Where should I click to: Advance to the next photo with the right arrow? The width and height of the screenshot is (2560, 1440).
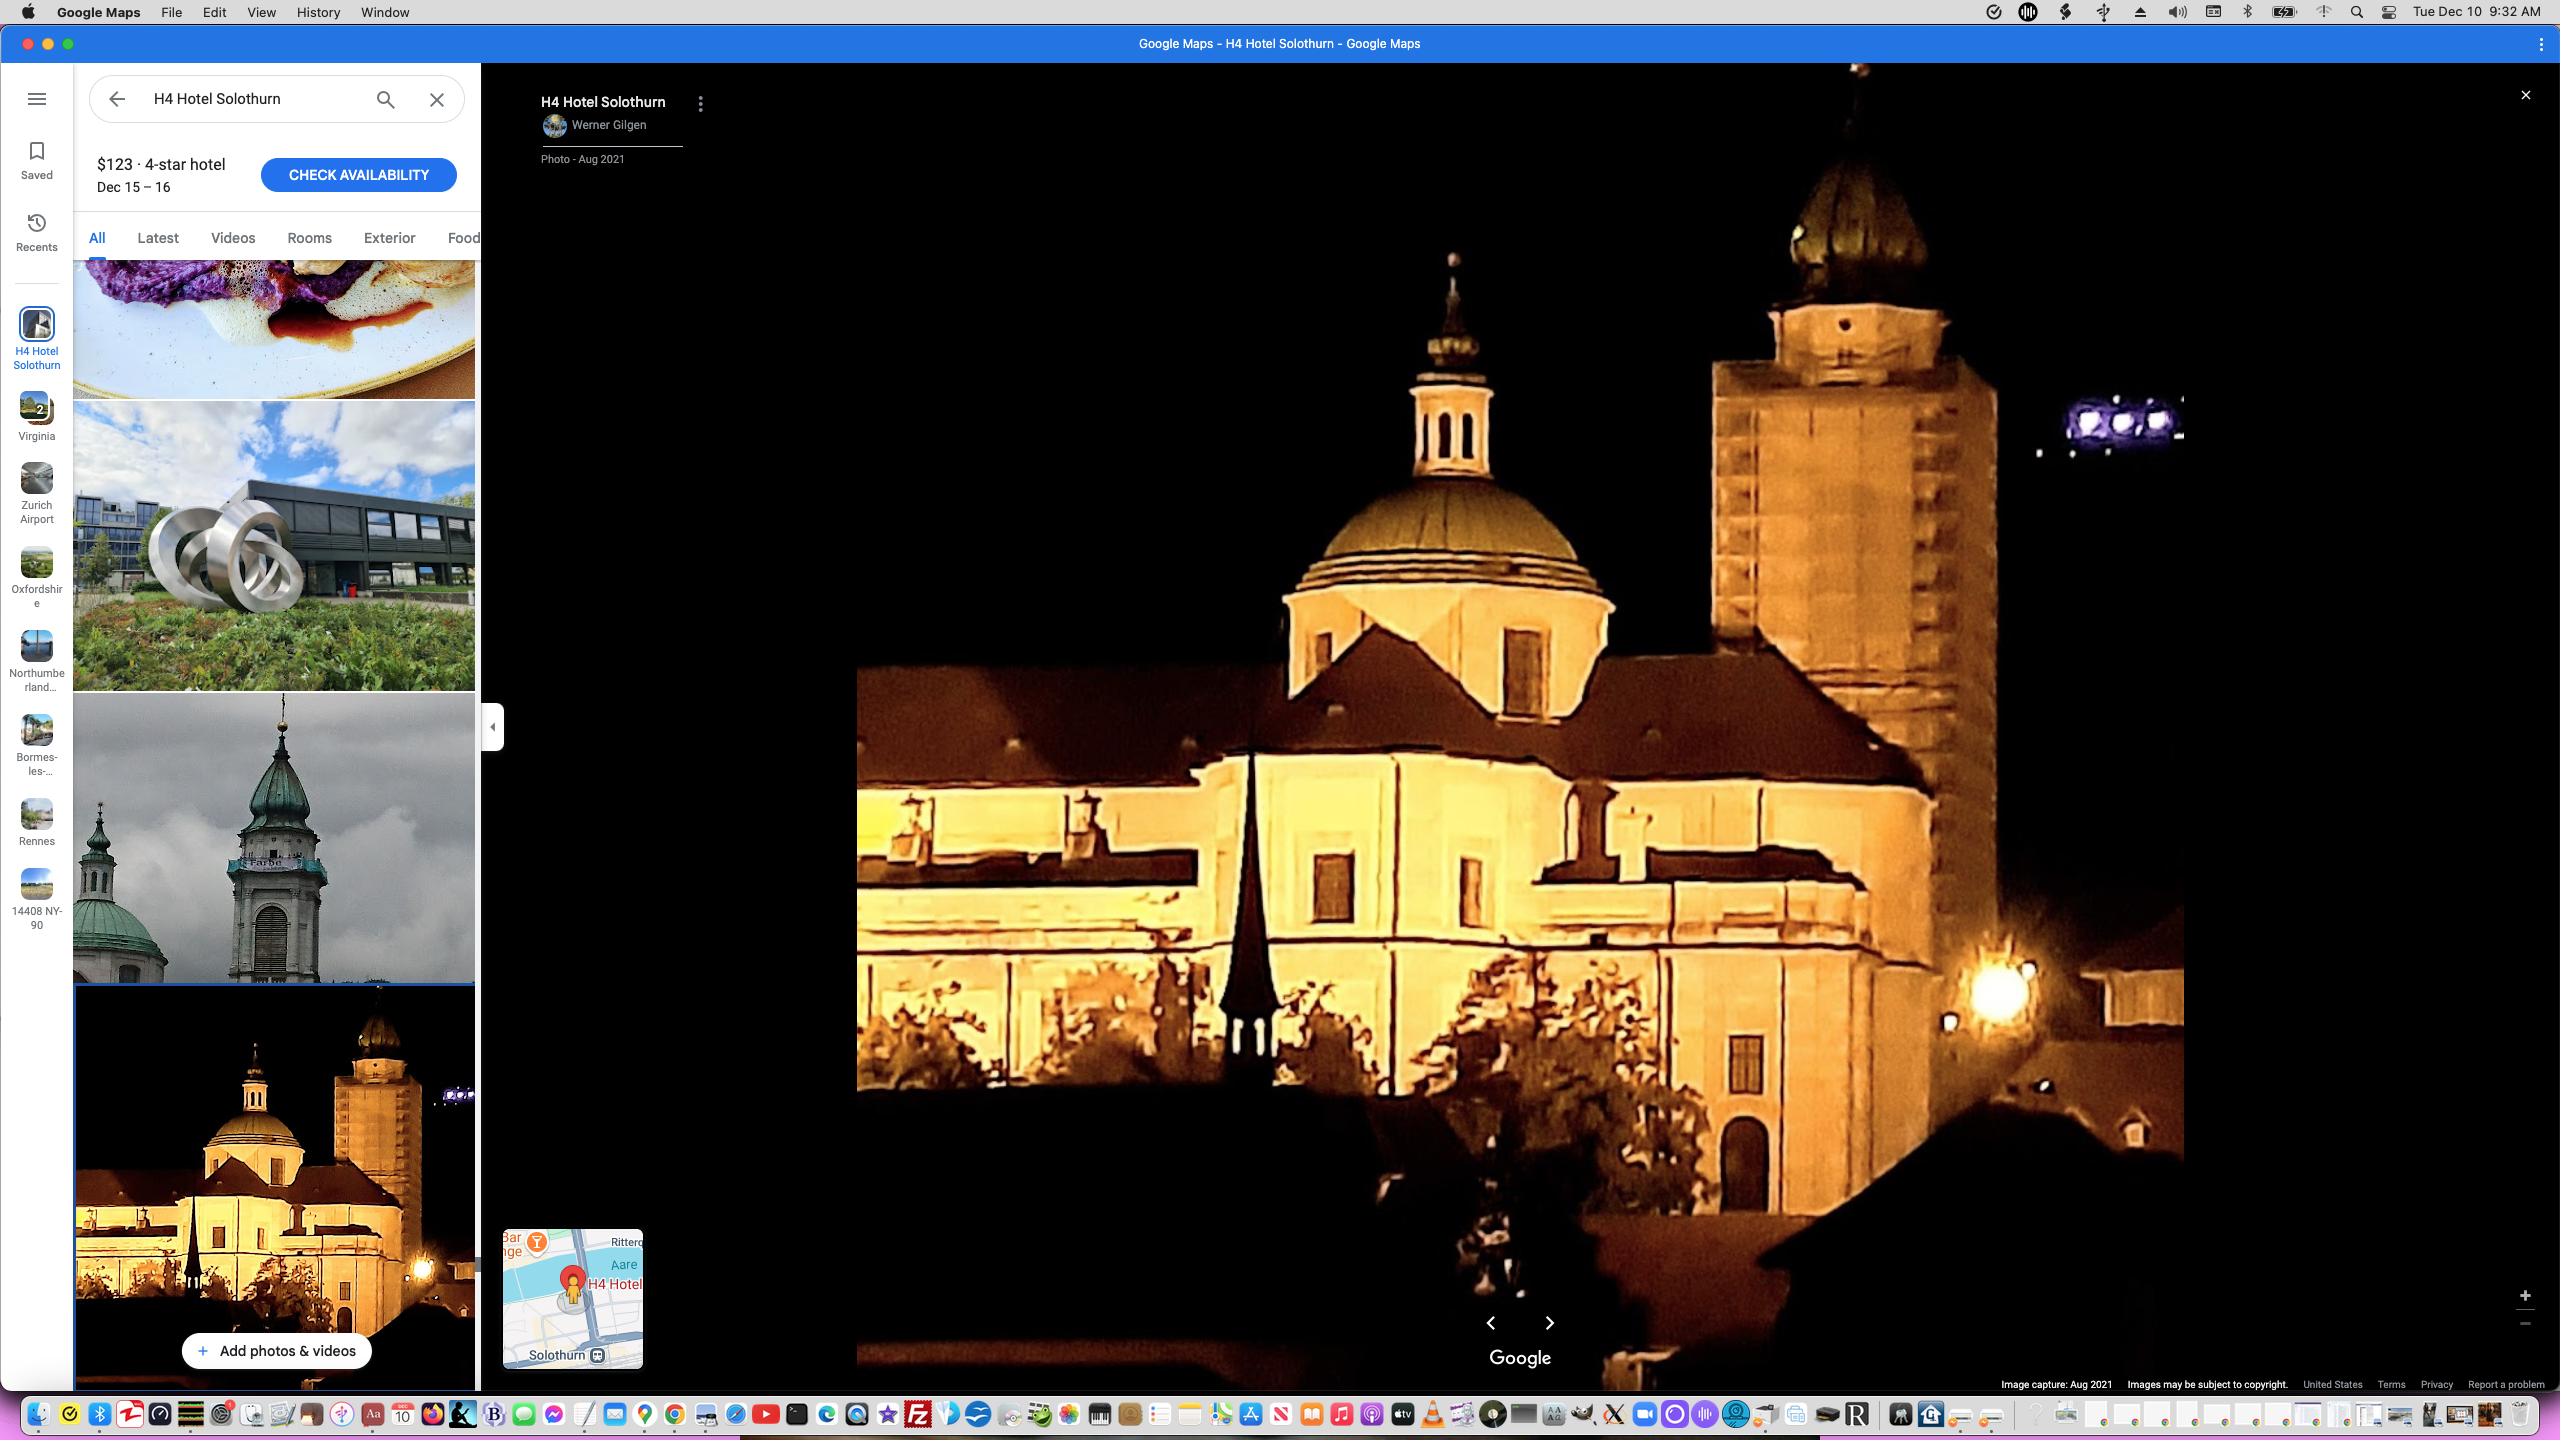coord(1550,1323)
